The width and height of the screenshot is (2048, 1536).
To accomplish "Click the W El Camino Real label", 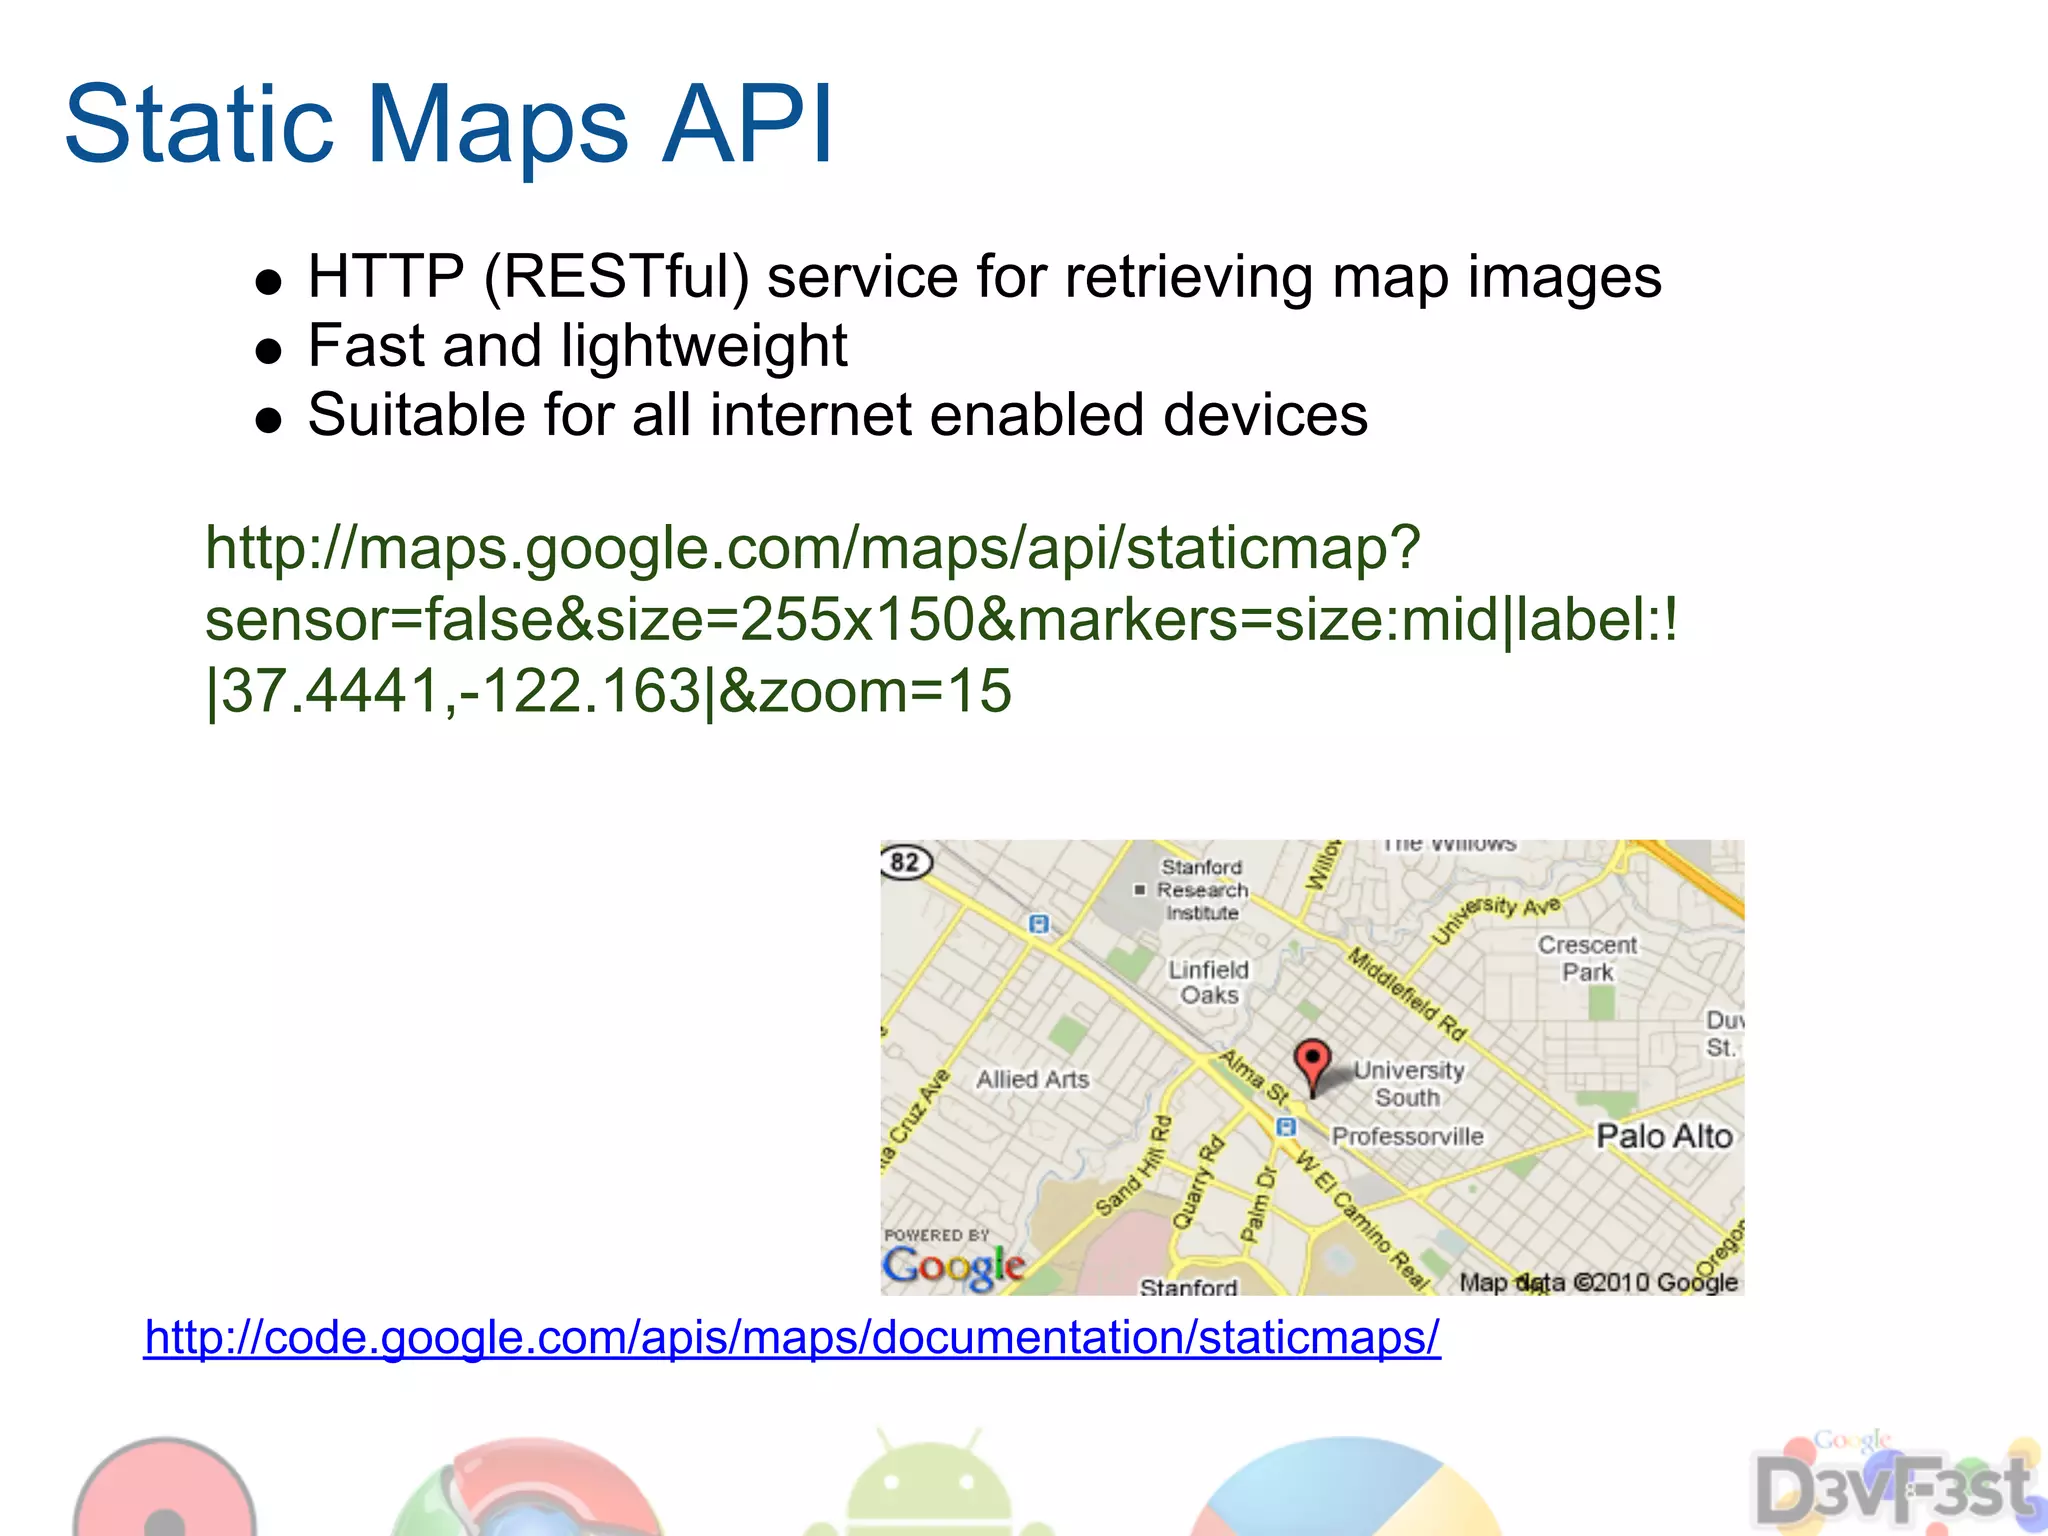I will [x=1363, y=1220].
